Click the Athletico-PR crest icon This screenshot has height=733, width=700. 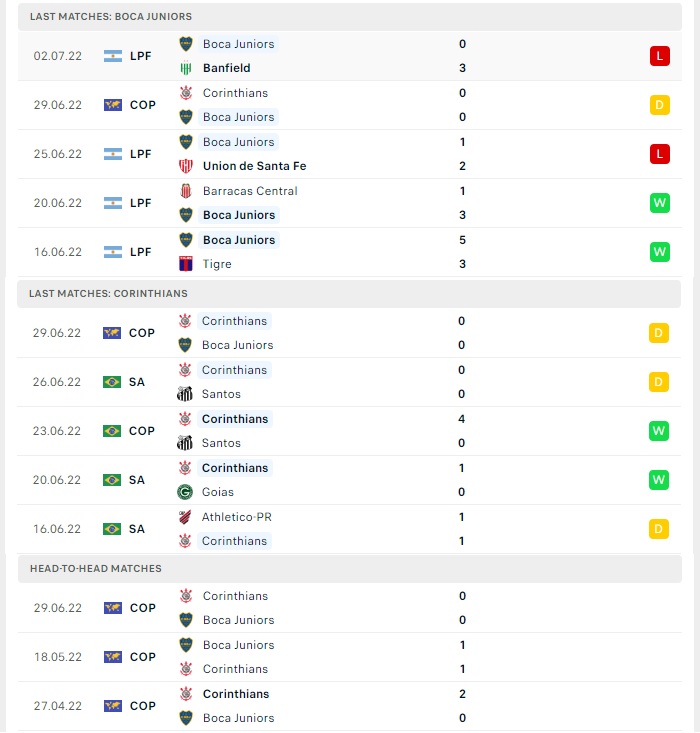coord(185,517)
